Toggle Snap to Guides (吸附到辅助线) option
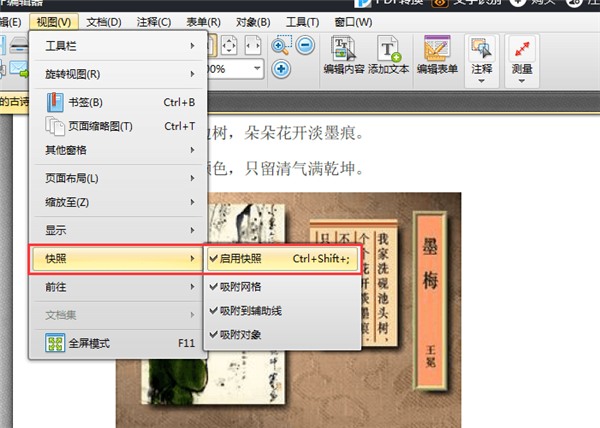This screenshot has width=600, height=428. [x=282, y=311]
